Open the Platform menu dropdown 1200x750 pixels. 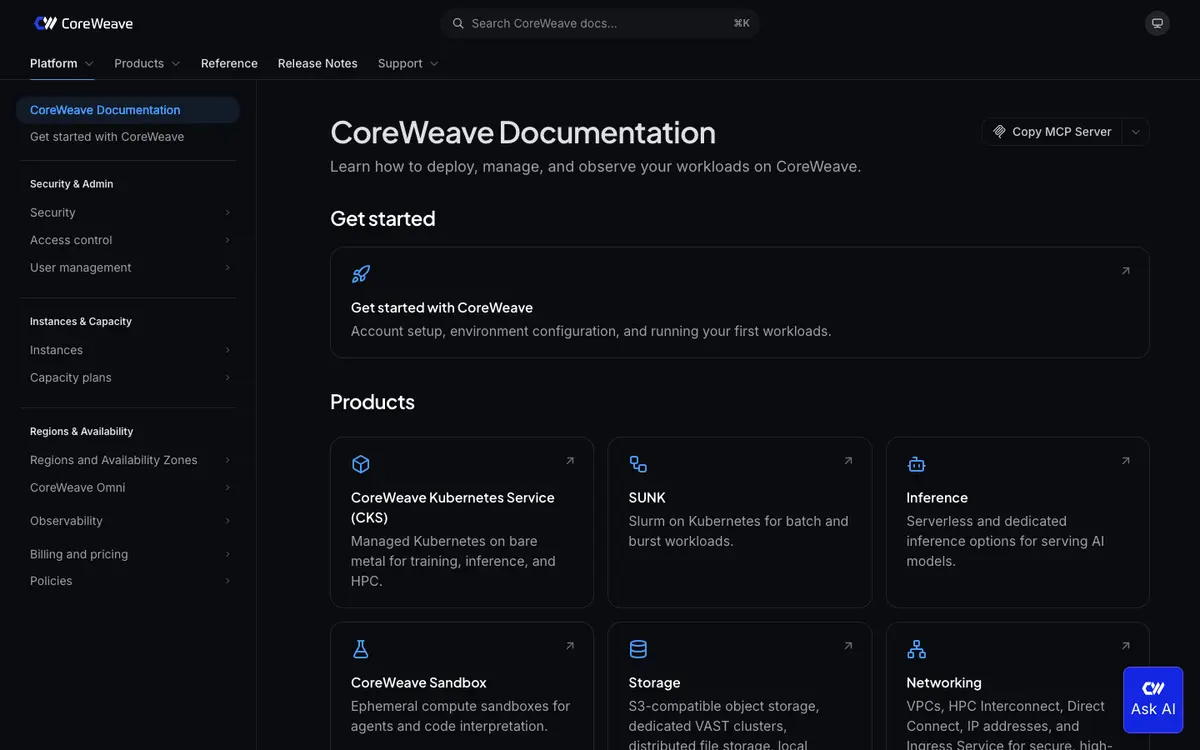(62, 63)
